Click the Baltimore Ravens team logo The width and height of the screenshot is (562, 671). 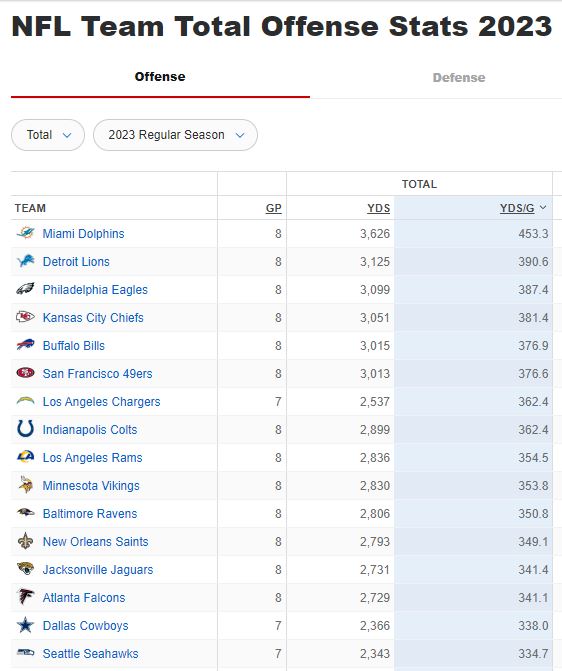tap(25, 513)
